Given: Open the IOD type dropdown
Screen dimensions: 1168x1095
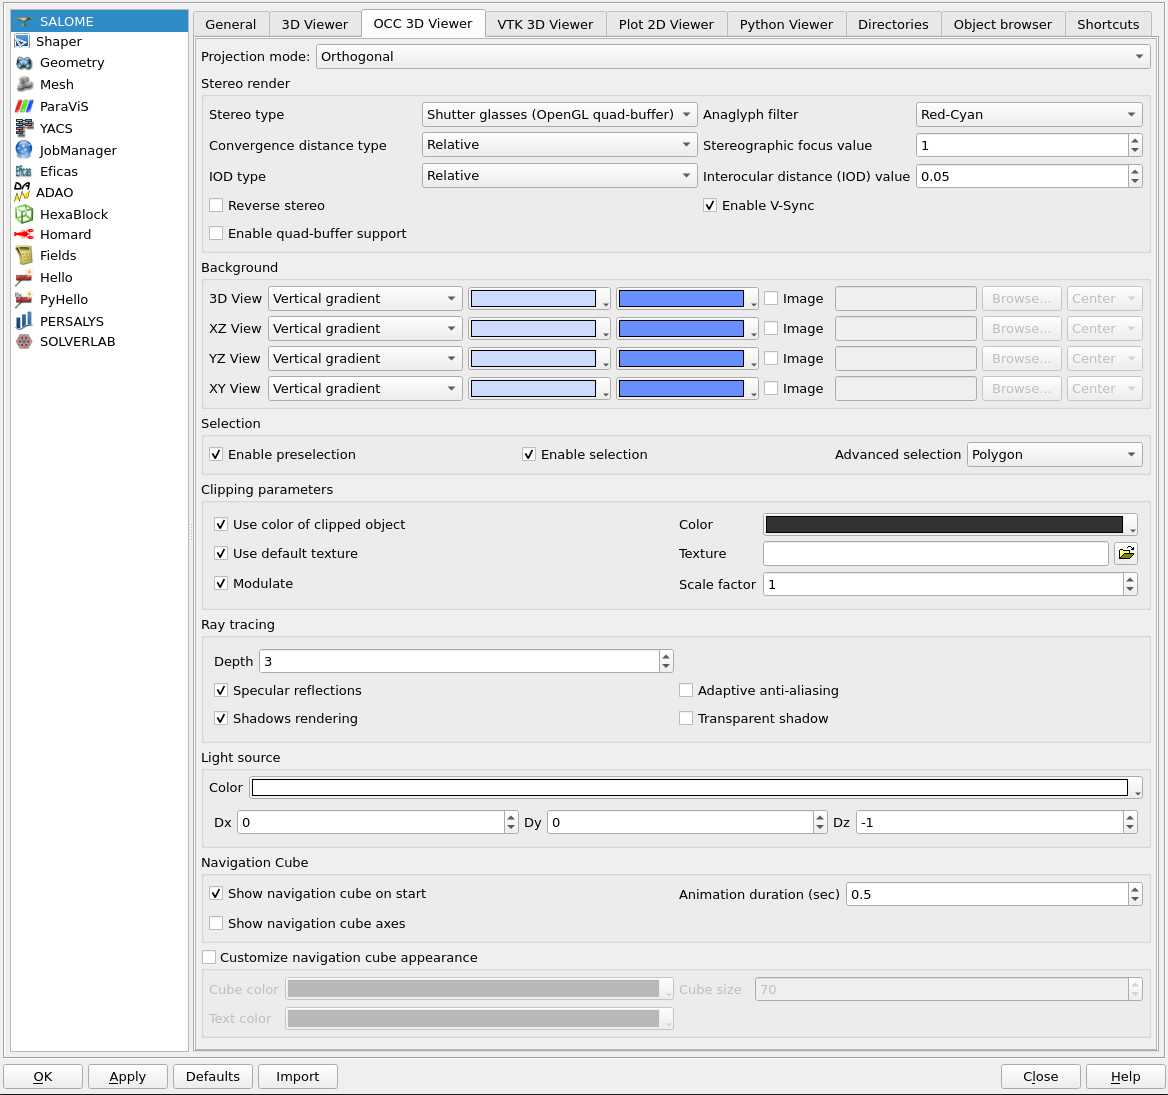Looking at the screenshot, I should pos(559,176).
